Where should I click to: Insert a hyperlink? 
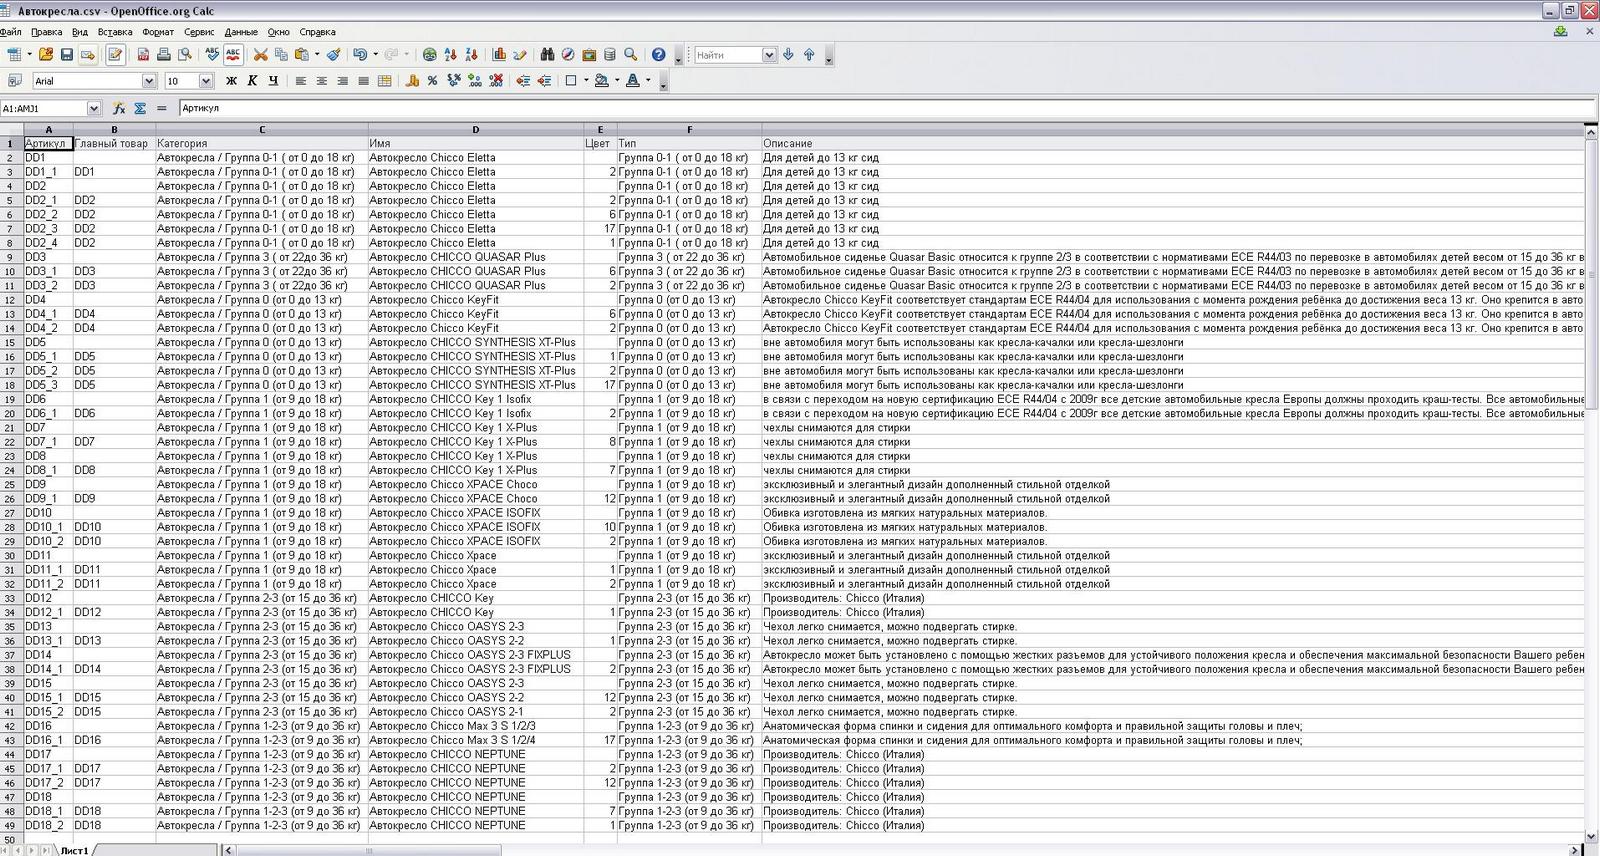tap(429, 55)
